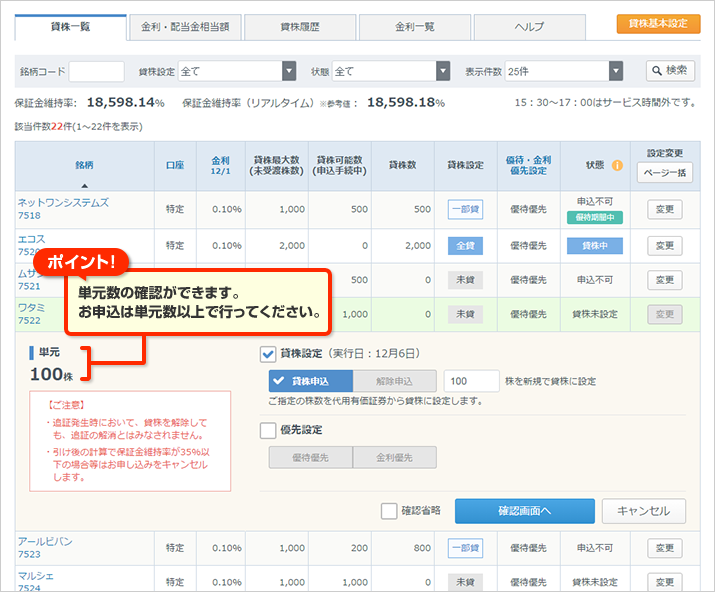Click 変更 button in the エコス row
Viewport: 715px width, 592px height.
(x=663, y=245)
